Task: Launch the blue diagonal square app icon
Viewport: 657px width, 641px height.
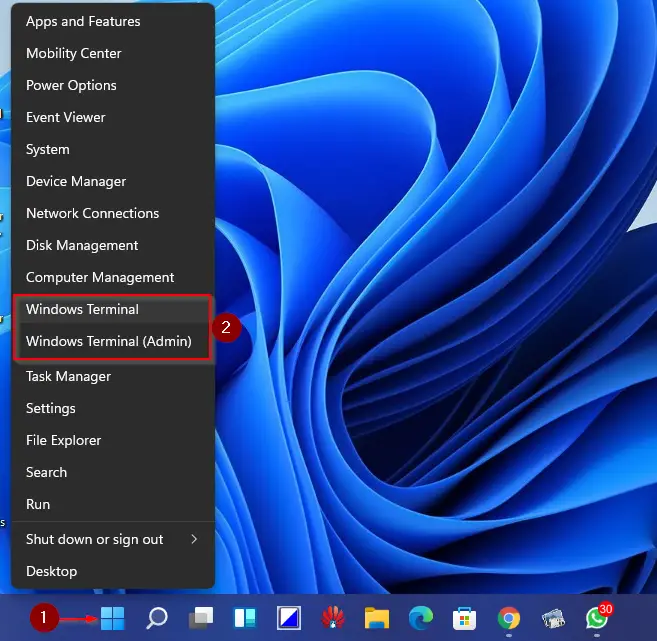Action: tap(289, 618)
